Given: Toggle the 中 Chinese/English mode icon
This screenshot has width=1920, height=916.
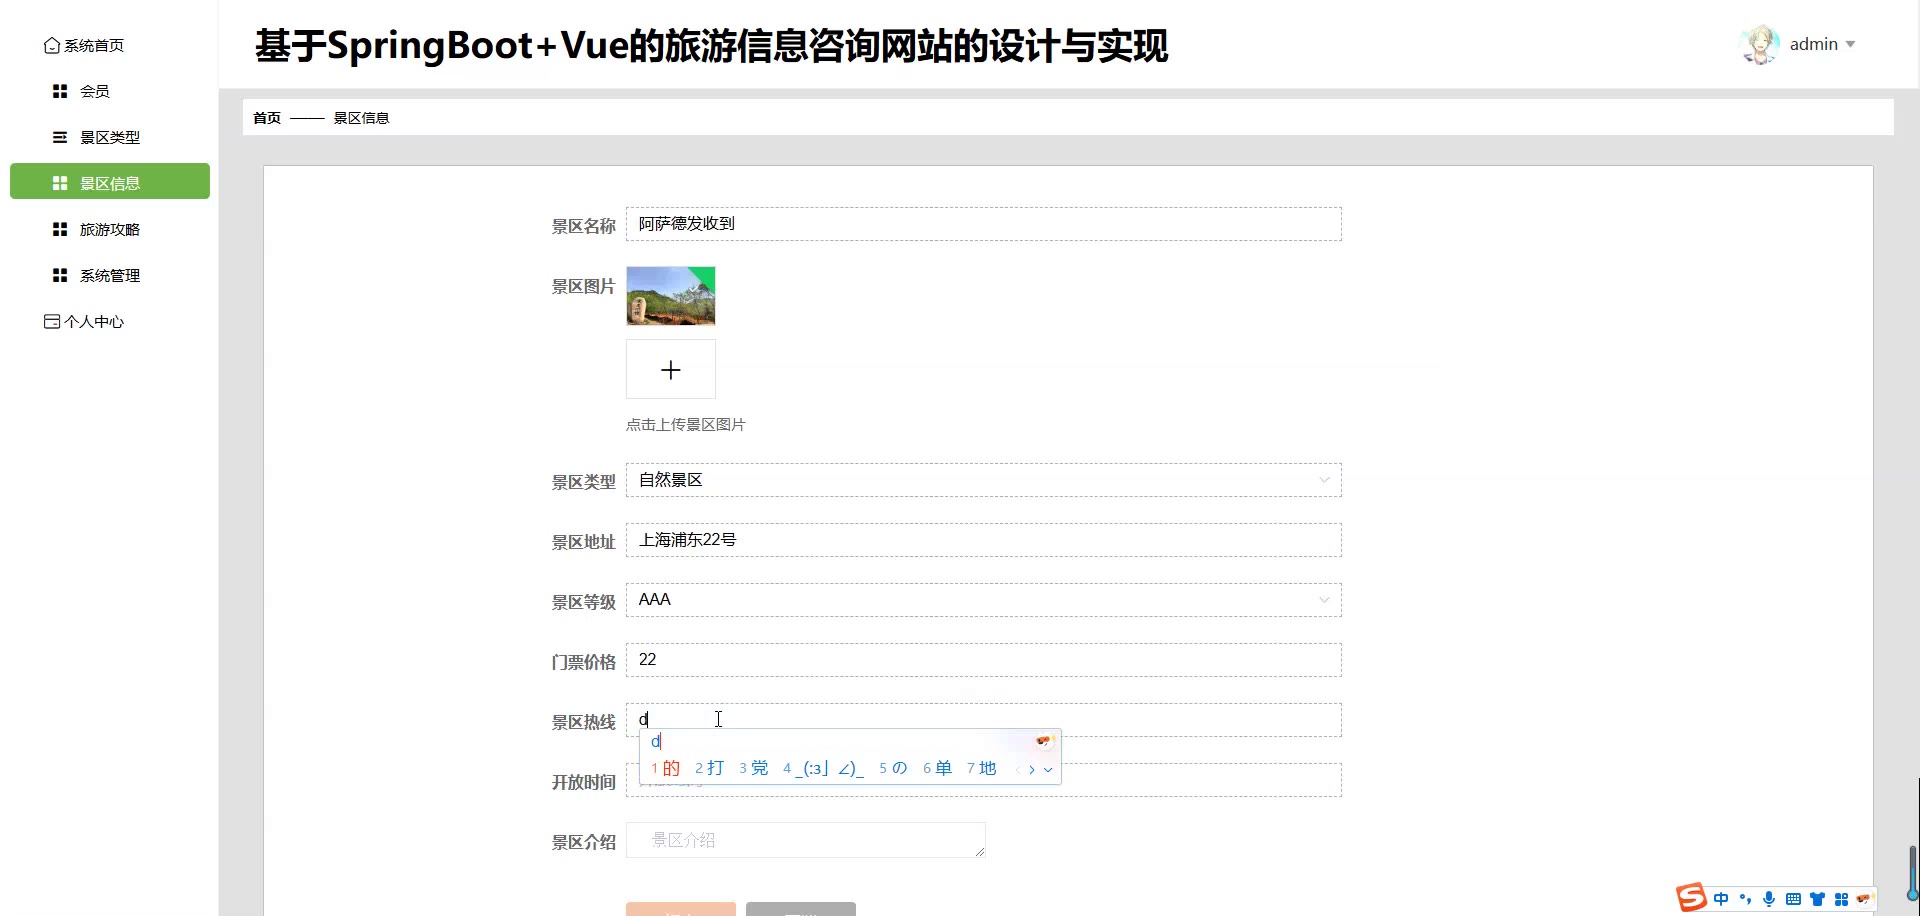Looking at the screenshot, I should 1721,899.
